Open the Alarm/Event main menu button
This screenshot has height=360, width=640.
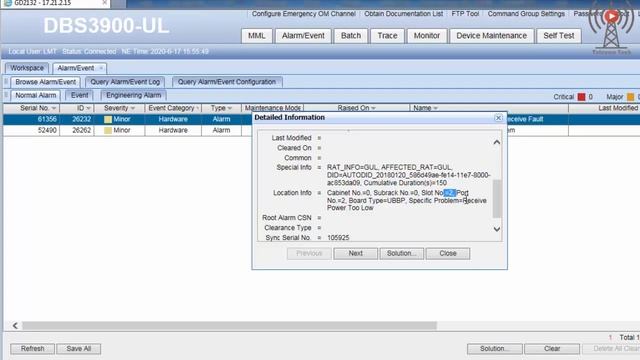tap(303, 36)
